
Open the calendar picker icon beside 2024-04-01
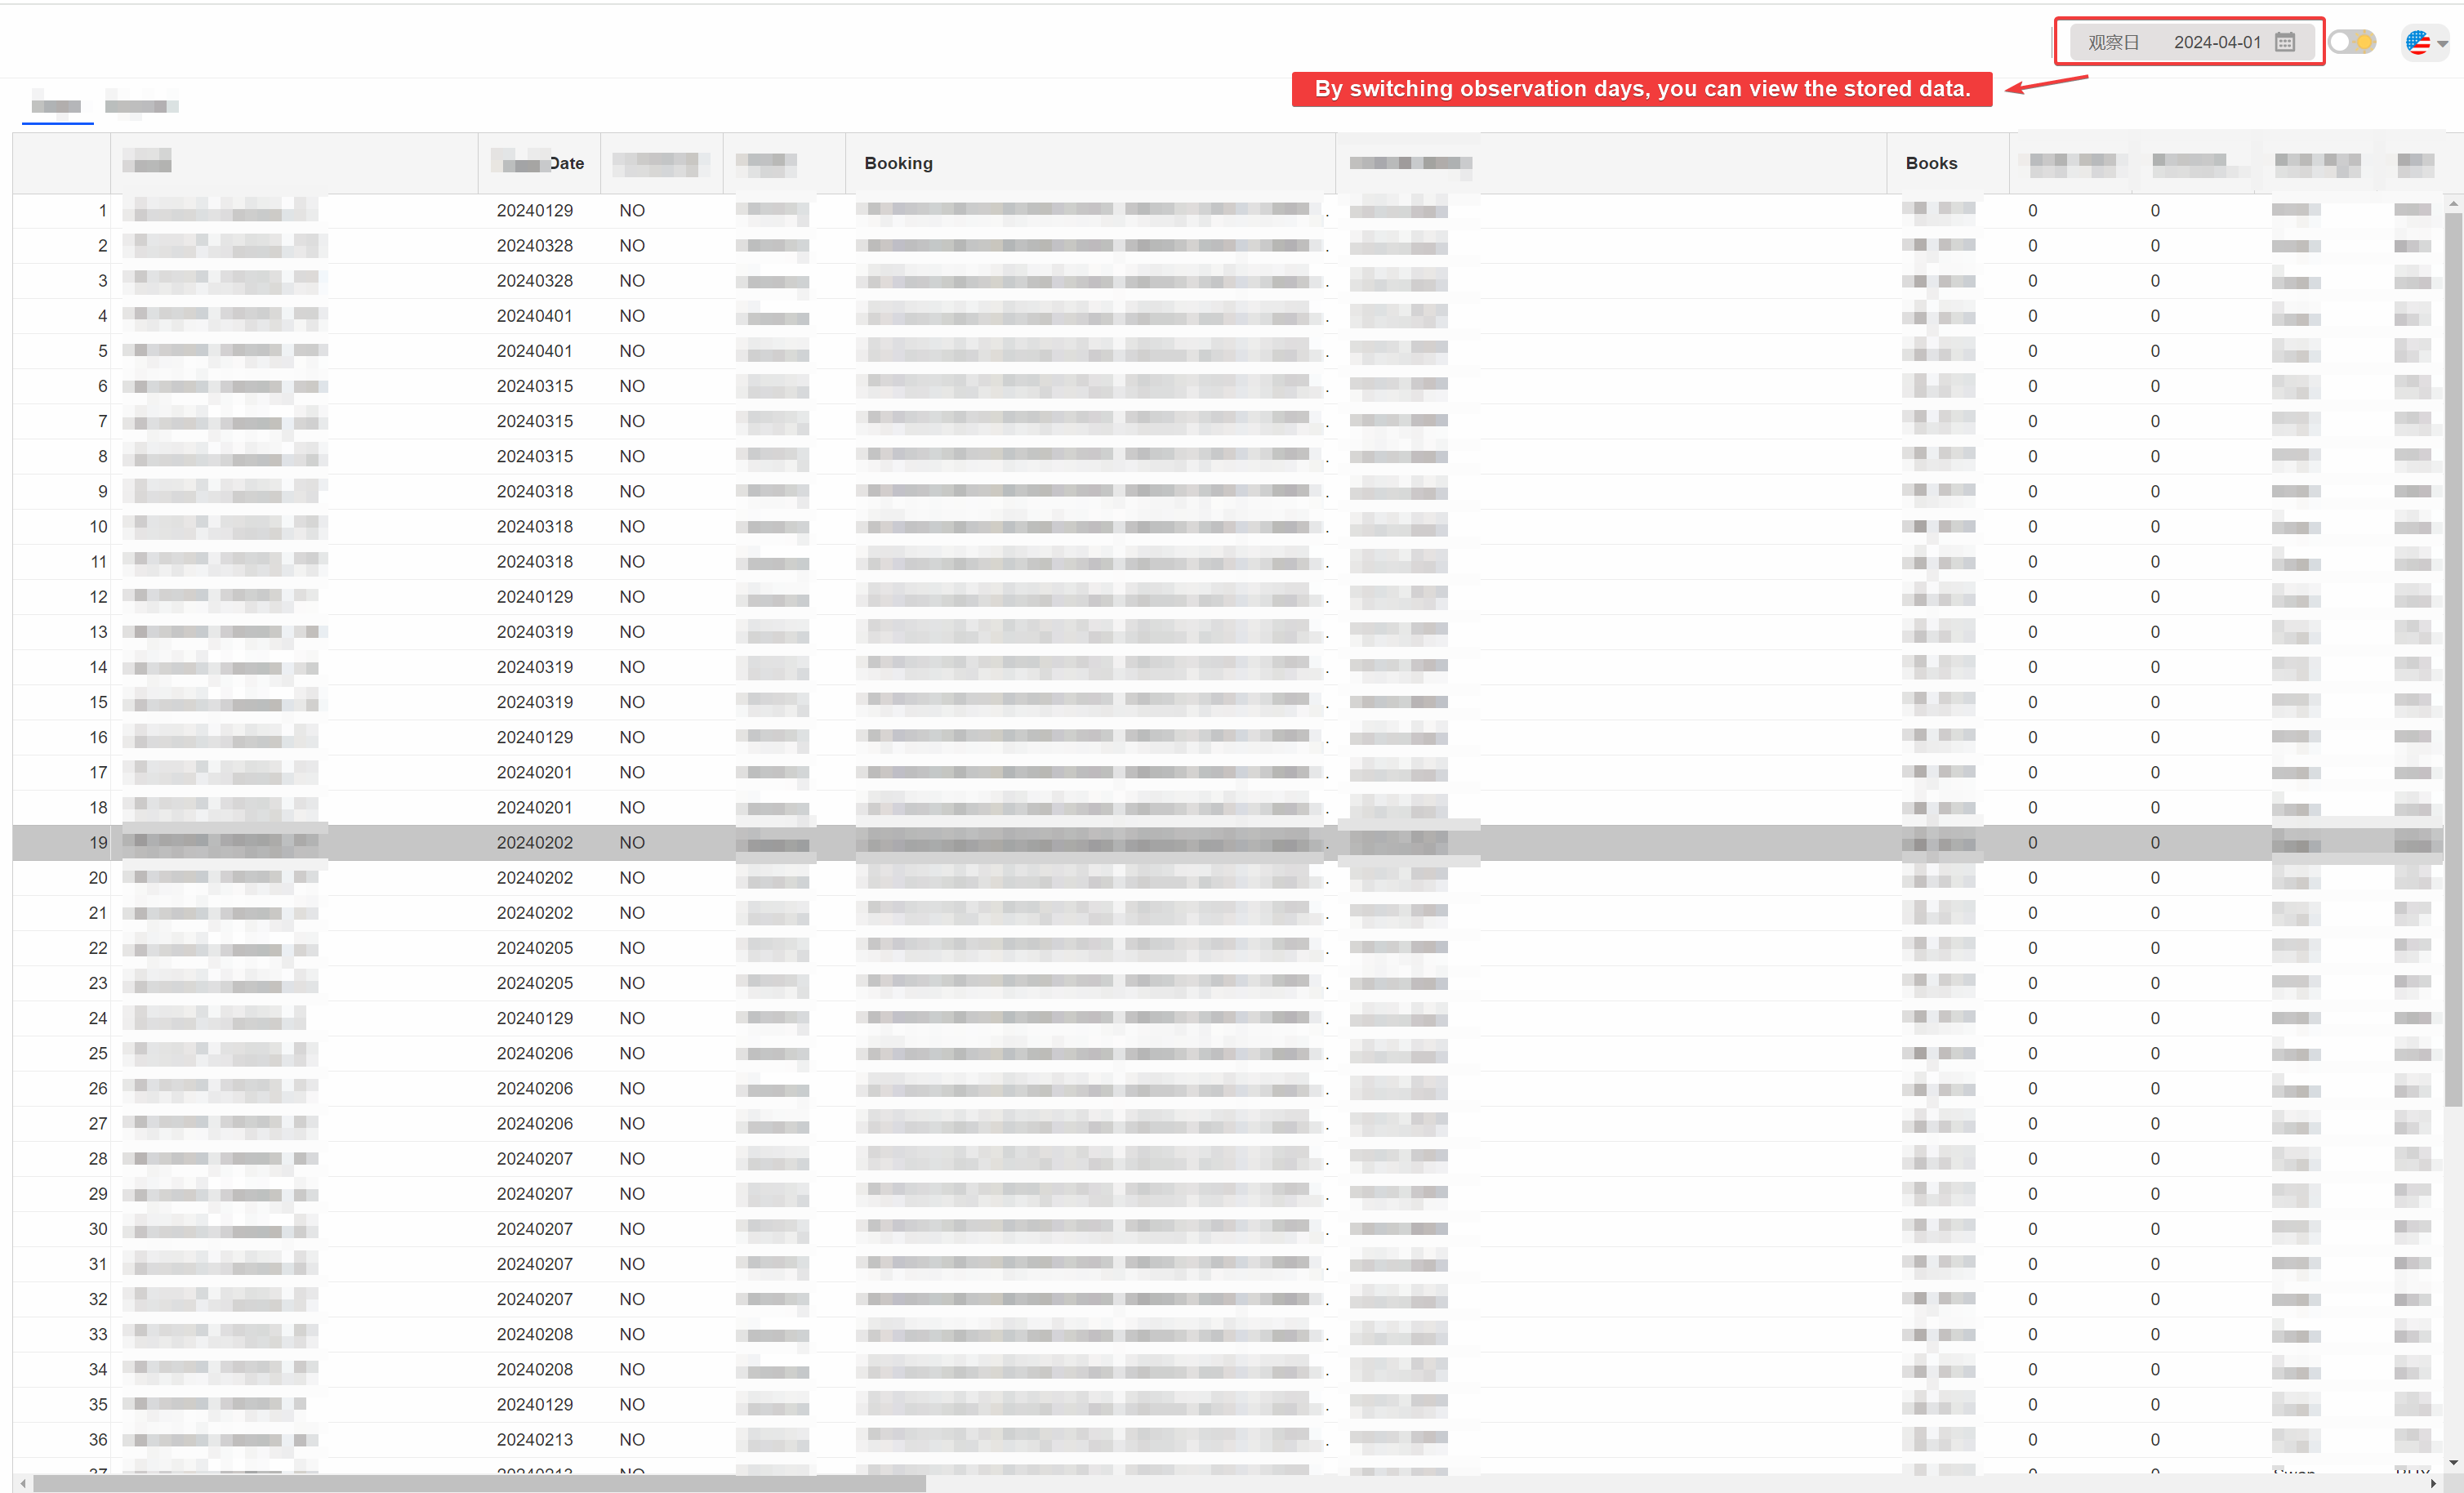tap(2285, 42)
